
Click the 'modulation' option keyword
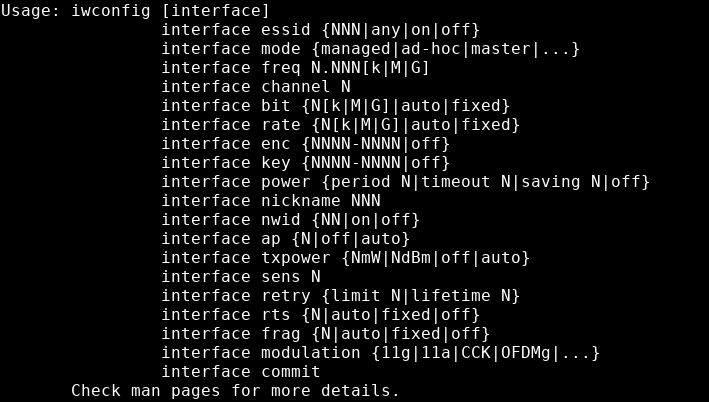(x=310, y=353)
